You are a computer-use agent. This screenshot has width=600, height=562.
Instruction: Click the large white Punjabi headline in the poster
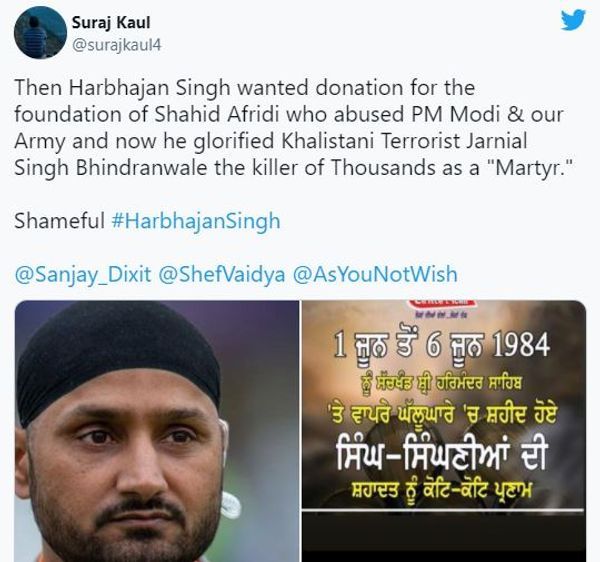click(x=442, y=456)
